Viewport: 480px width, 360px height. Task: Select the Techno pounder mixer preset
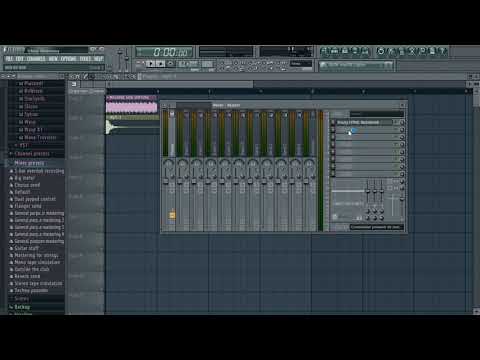coord(31,290)
